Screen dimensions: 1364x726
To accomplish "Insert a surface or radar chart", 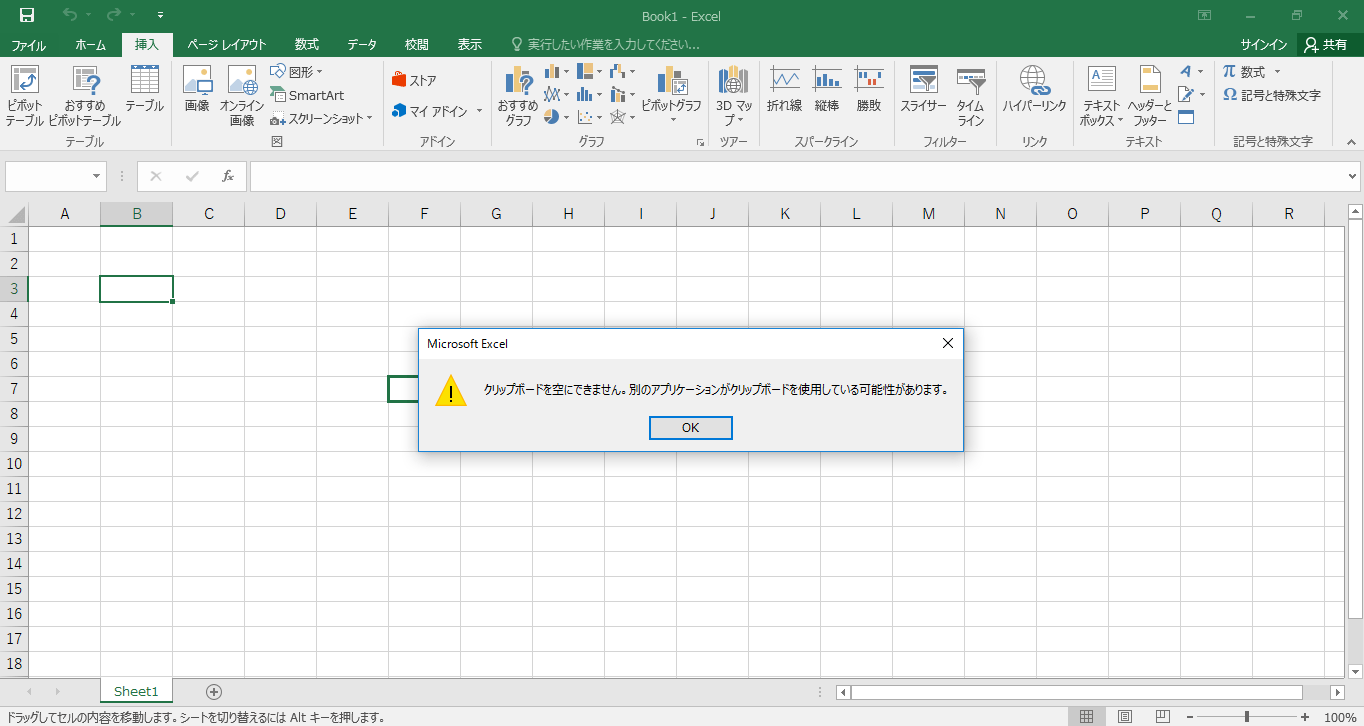I will [623, 117].
